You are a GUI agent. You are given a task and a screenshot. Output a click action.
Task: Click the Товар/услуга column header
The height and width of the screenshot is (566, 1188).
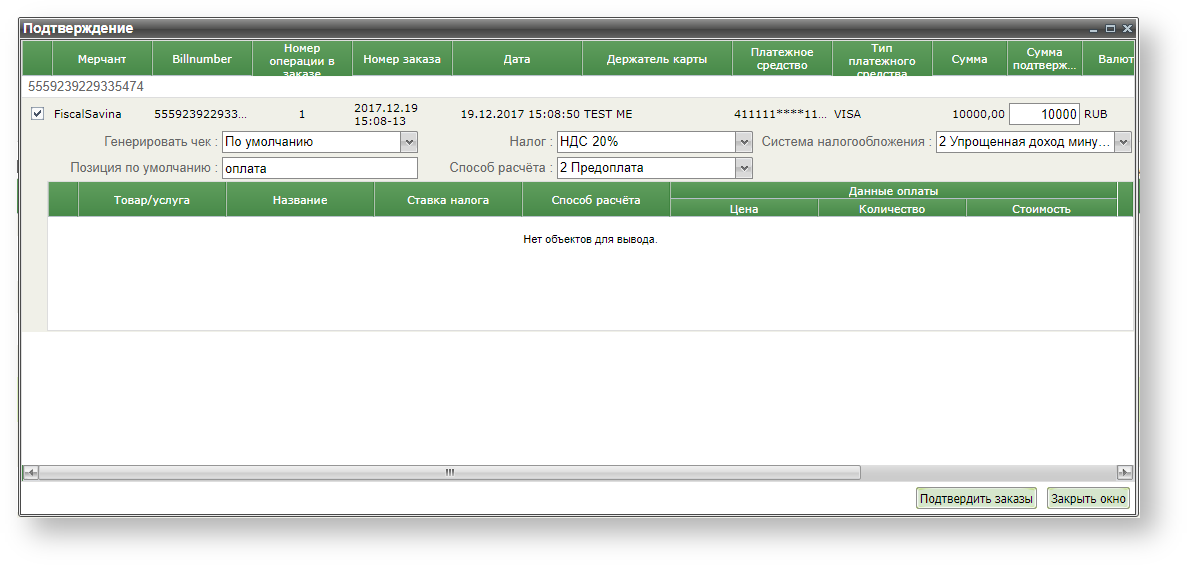point(152,200)
